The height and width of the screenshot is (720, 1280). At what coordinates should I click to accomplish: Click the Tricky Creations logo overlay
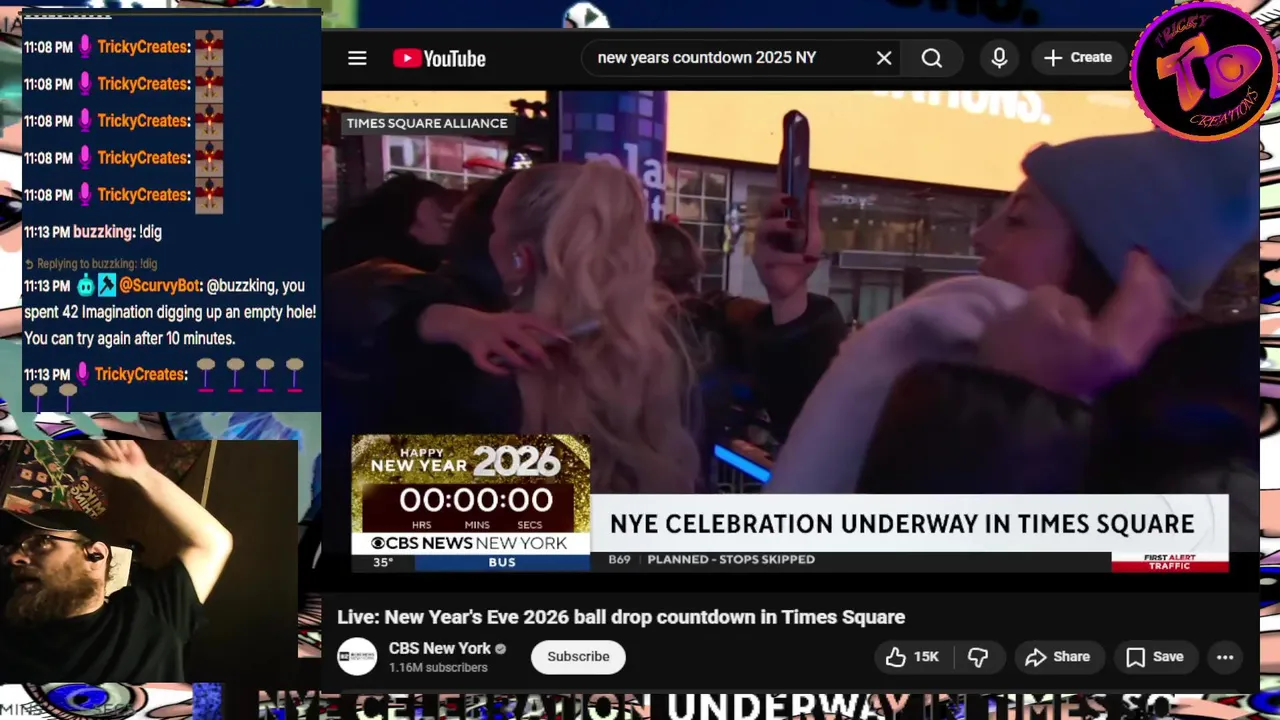coord(1204,72)
